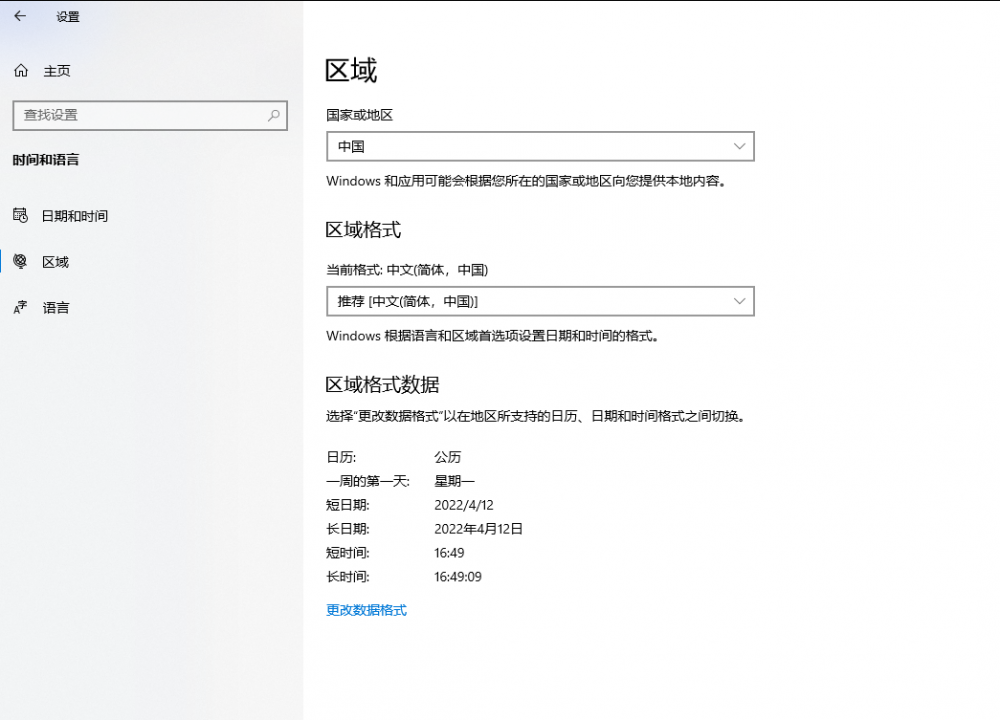Click the 短日期 value 2022/4/12

click(464, 505)
